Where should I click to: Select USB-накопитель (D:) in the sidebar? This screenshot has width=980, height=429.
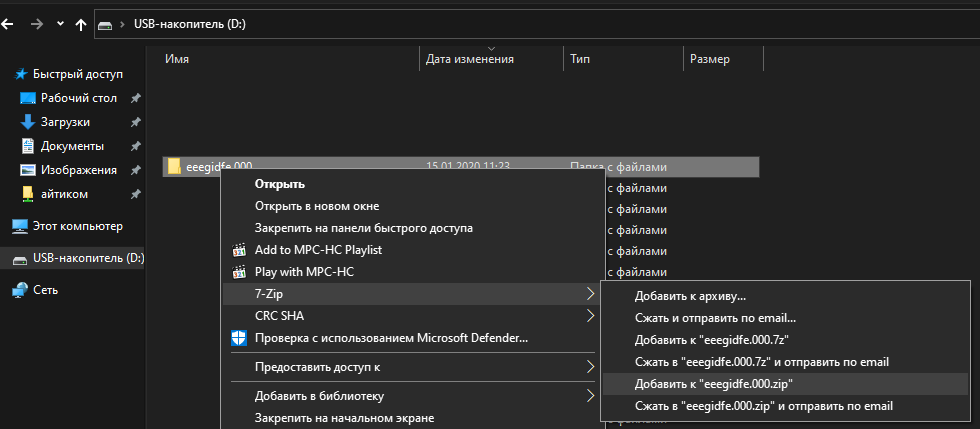88,258
